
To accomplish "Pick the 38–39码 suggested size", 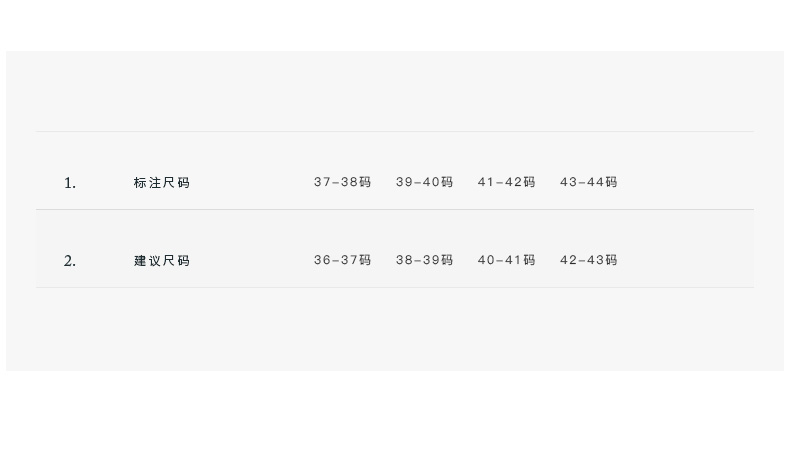I will [424, 260].
